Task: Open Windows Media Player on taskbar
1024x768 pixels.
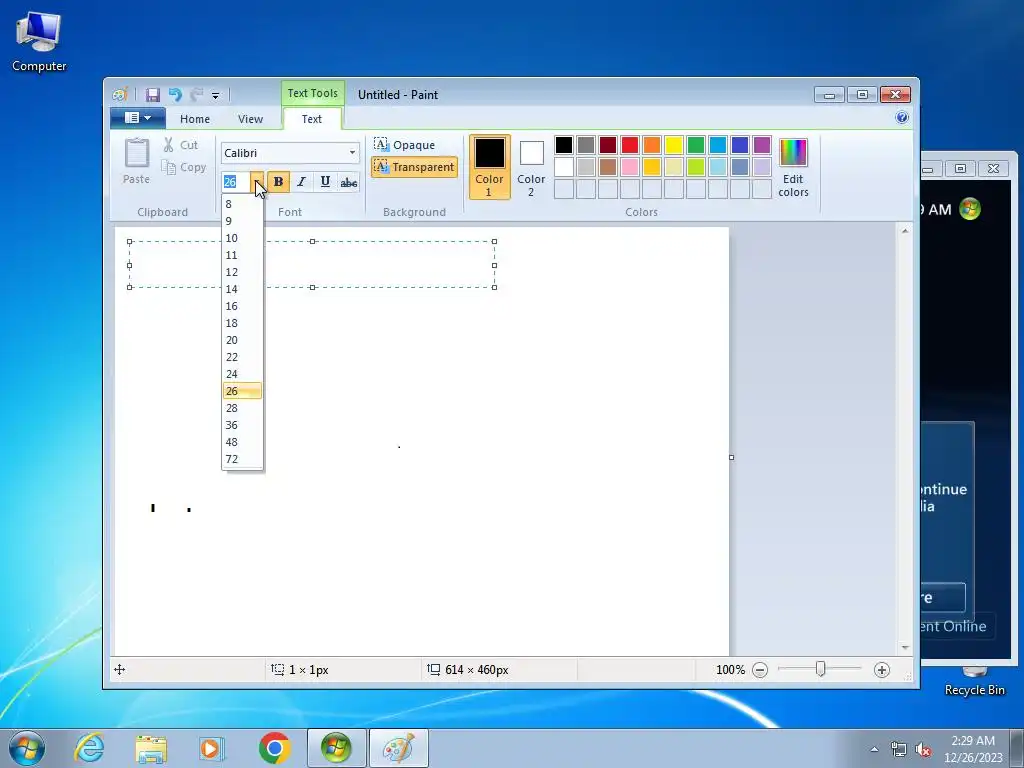Action: pos(212,748)
